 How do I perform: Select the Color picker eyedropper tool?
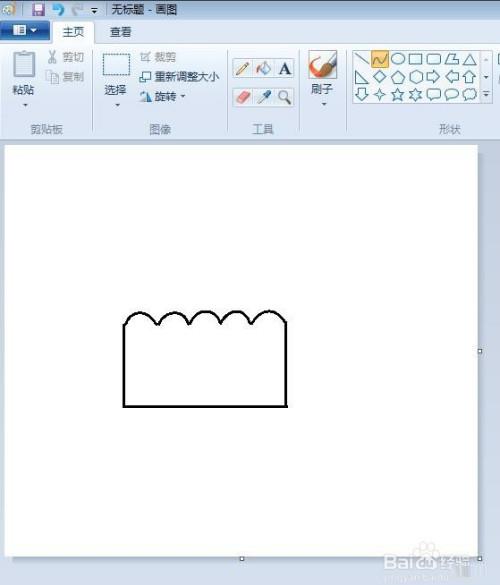[263, 97]
